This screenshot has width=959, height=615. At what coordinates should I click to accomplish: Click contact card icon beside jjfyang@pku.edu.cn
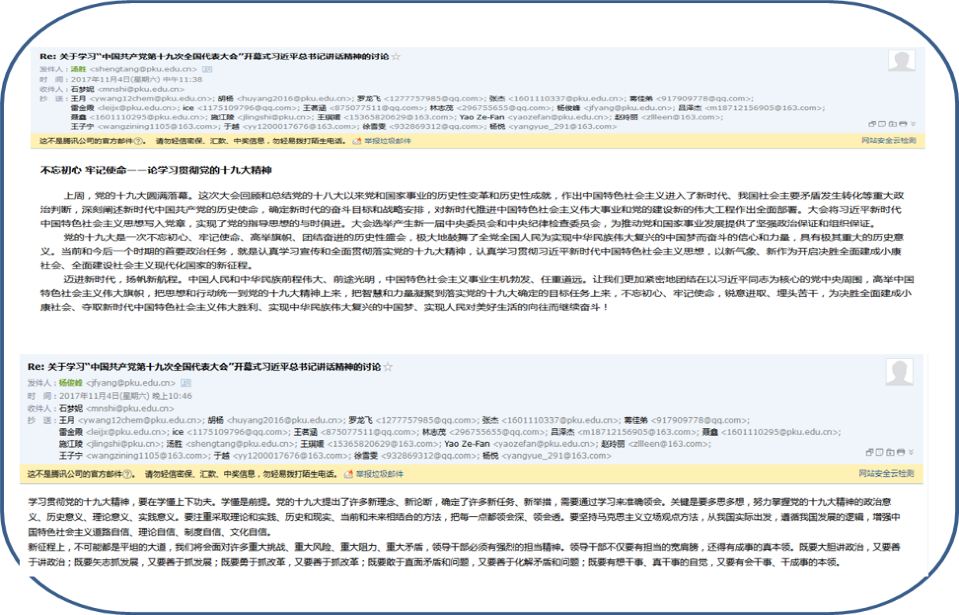[186, 382]
